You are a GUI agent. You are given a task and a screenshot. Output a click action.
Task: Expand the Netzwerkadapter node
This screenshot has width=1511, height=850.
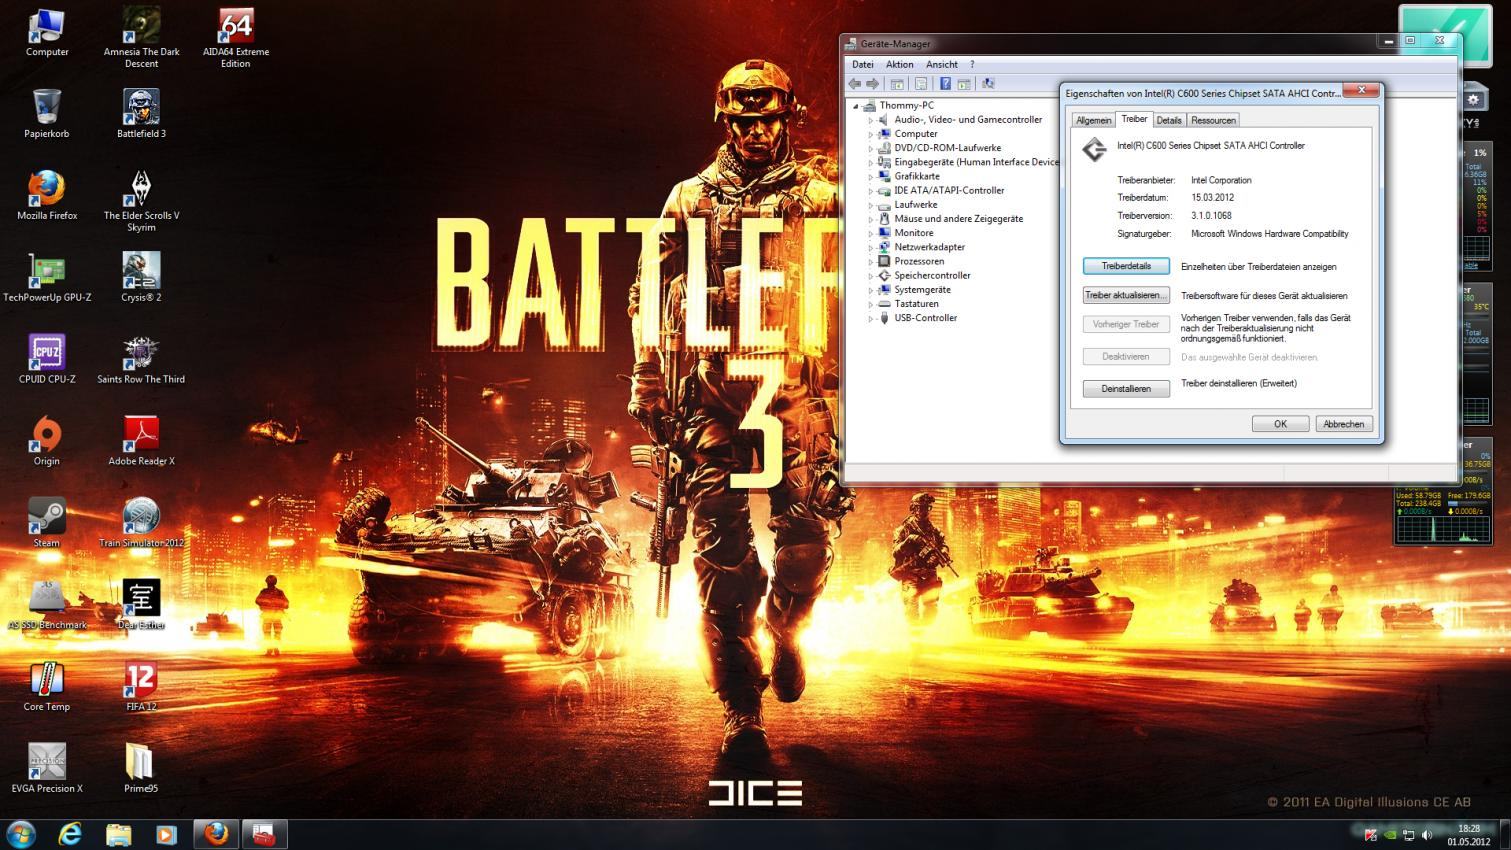coord(871,247)
